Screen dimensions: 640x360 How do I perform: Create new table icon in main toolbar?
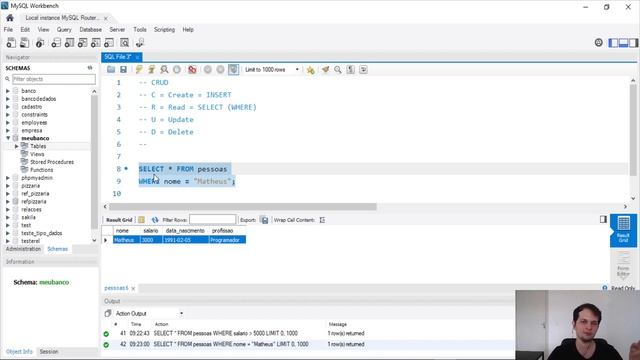pos(69,42)
